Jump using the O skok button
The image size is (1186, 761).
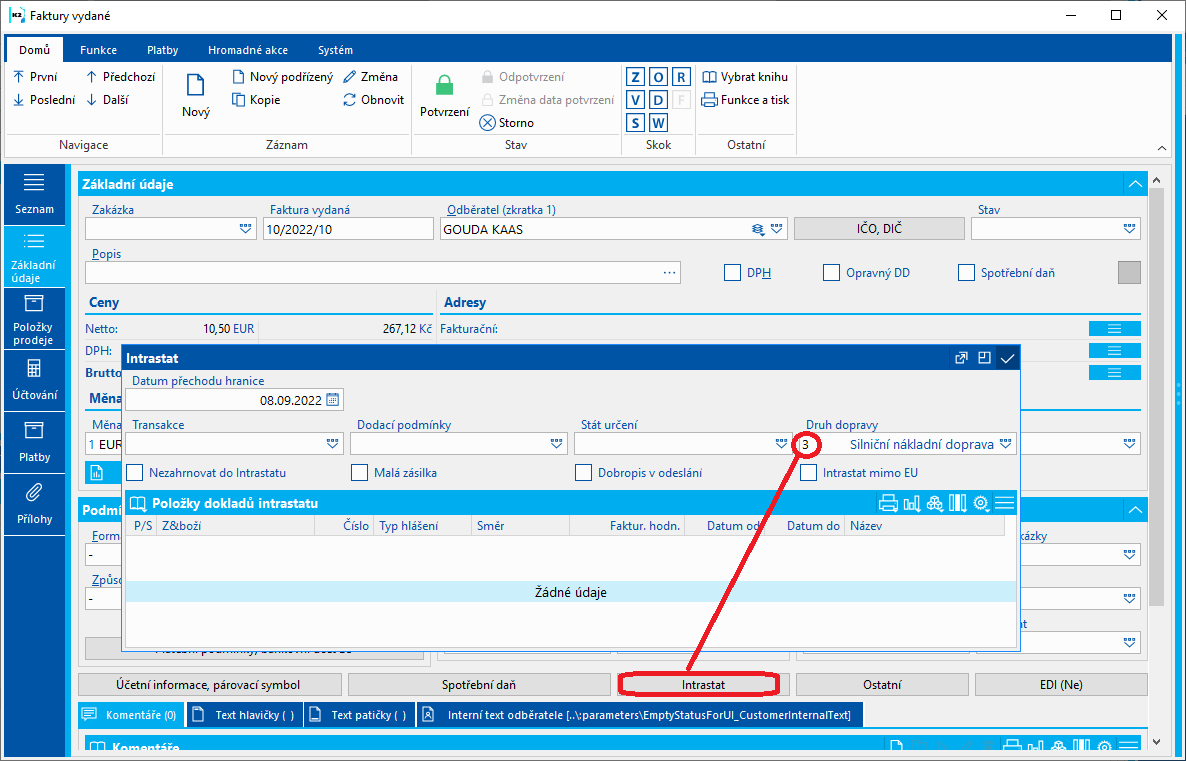tap(659, 77)
